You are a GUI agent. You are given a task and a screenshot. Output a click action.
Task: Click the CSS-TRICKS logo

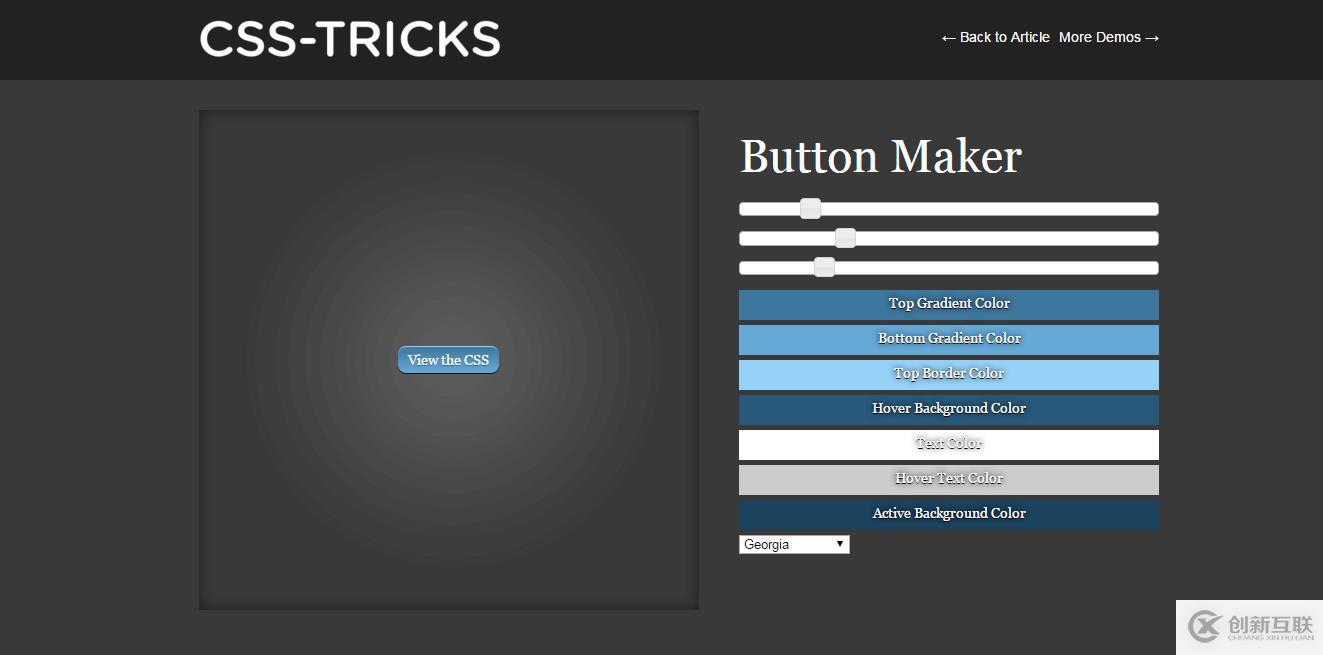tap(350, 39)
